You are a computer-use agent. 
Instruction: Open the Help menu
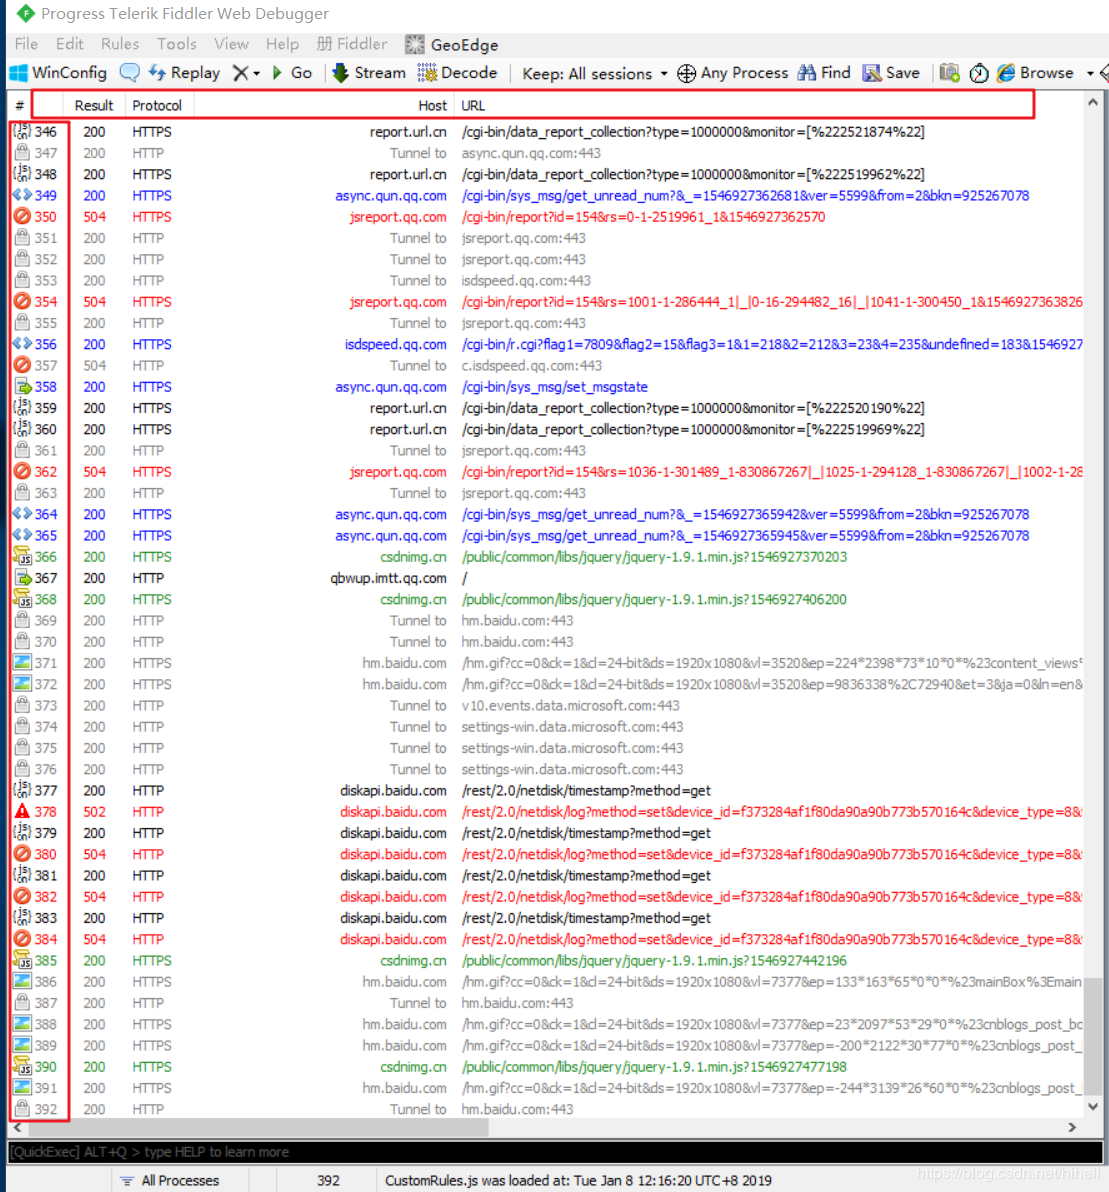click(282, 44)
